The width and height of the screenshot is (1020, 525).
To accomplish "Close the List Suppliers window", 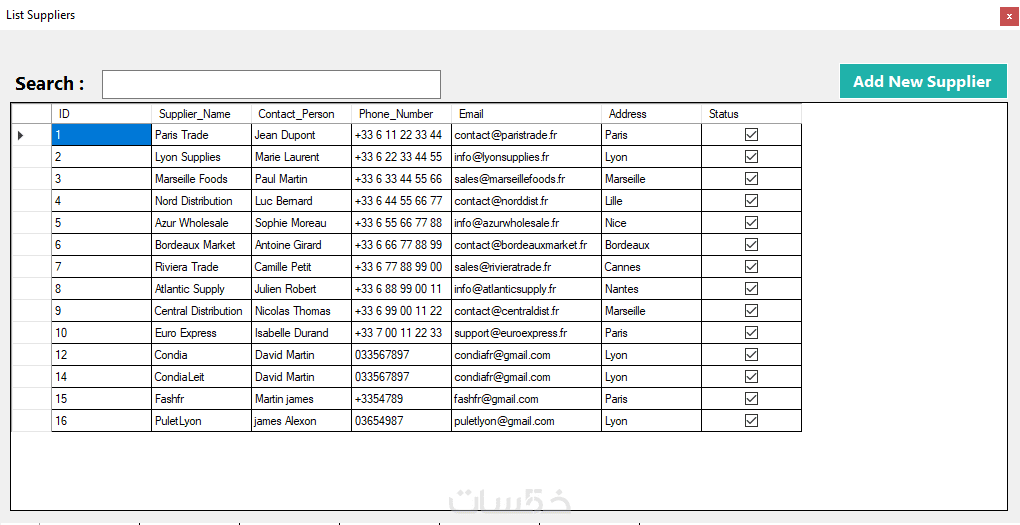I will click(x=1009, y=16).
